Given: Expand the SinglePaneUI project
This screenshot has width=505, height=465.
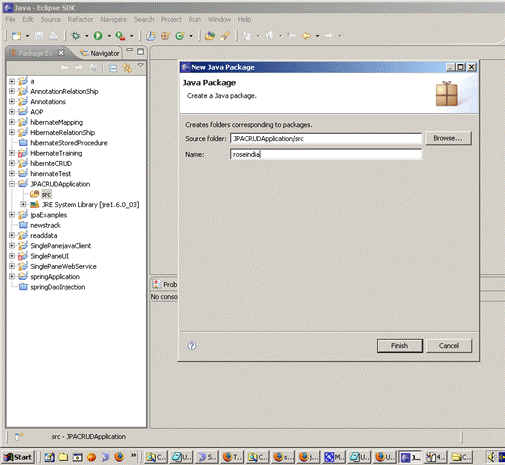Looking at the screenshot, I should coord(12,256).
